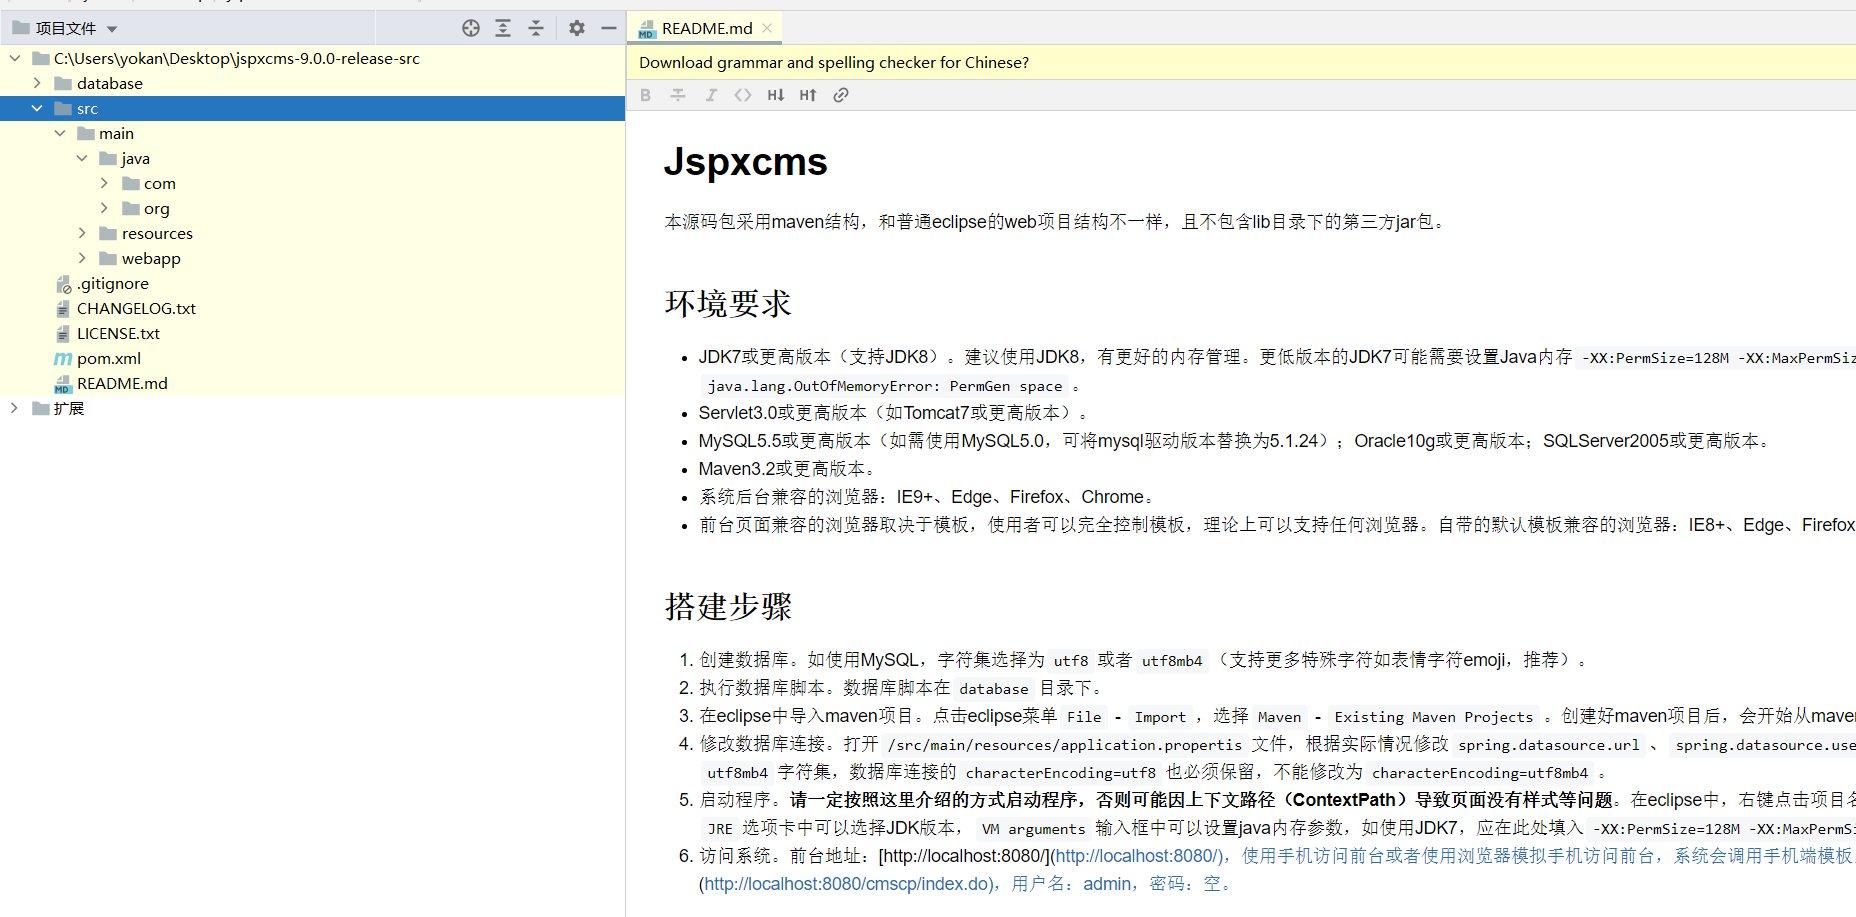Click the 环境要求 heading

[x=728, y=304]
